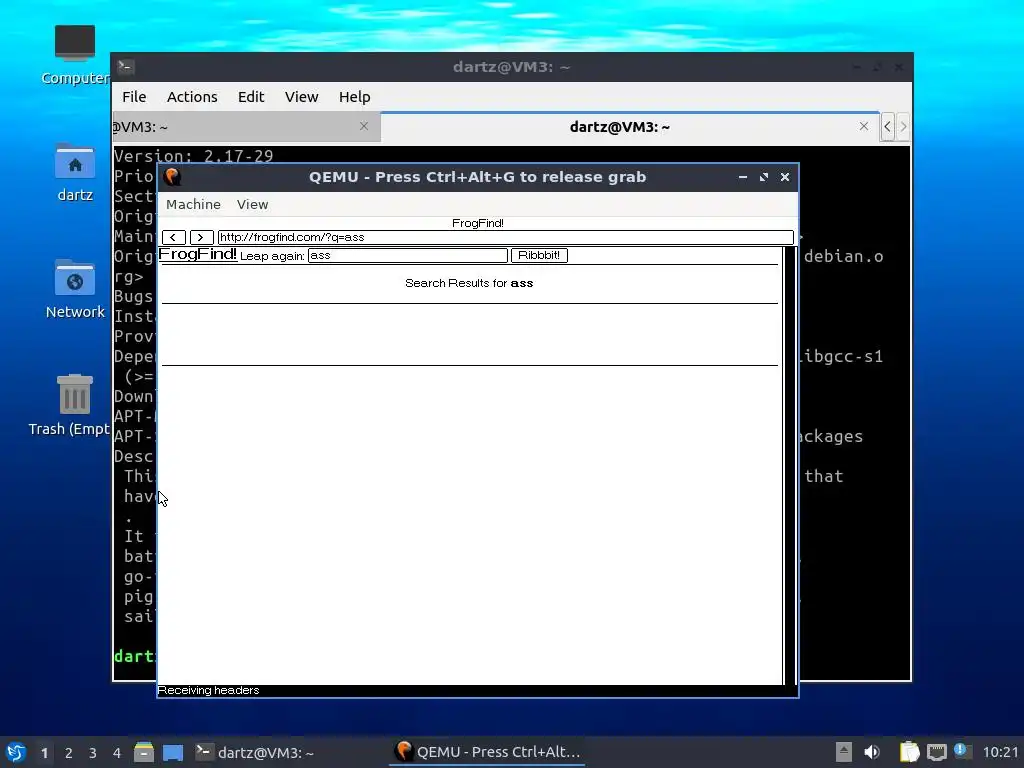The image size is (1024, 768).
Task: Open the terminal View menu
Action: click(301, 97)
